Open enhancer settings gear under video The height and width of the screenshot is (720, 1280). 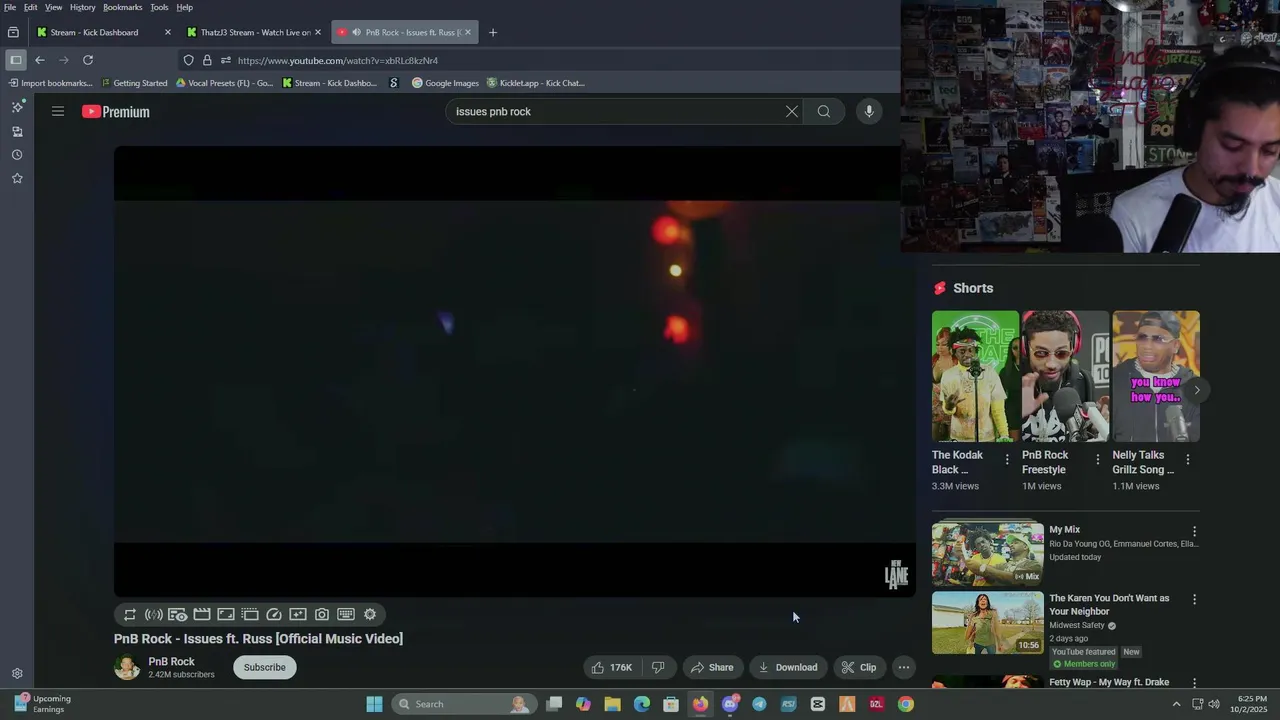click(x=370, y=615)
